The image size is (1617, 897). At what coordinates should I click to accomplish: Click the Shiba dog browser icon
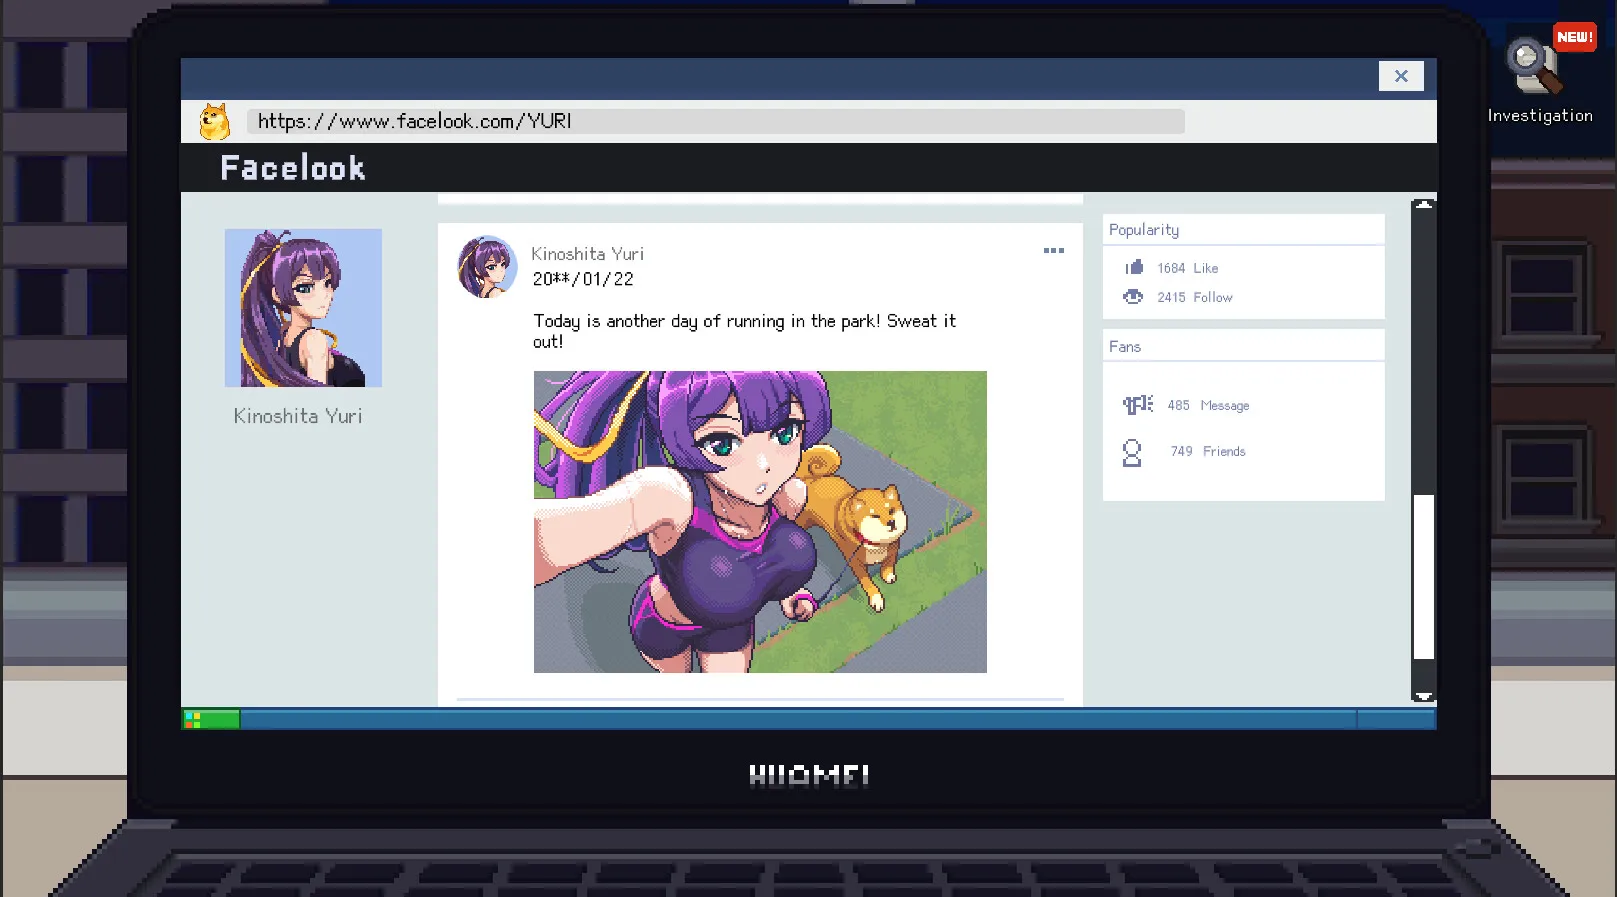(x=214, y=121)
